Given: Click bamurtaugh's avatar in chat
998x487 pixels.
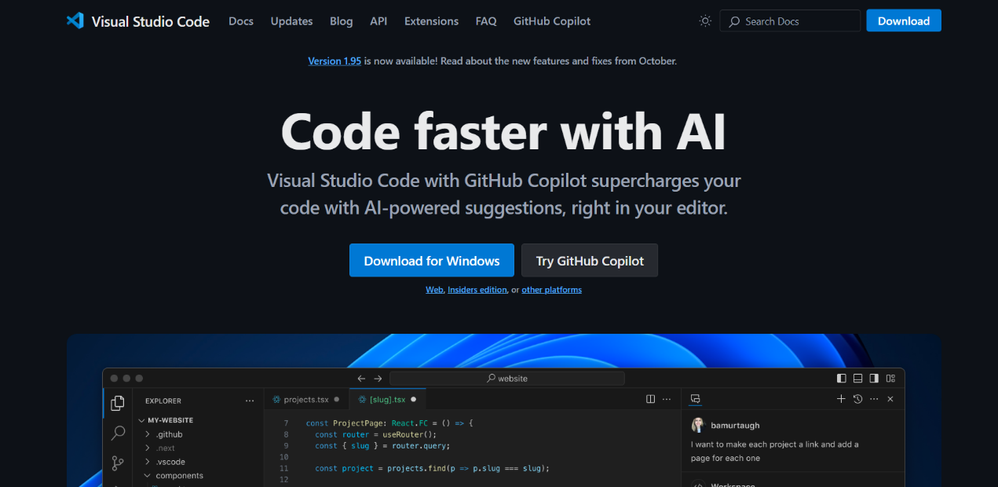Looking at the screenshot, I should (x=698, y=425).
